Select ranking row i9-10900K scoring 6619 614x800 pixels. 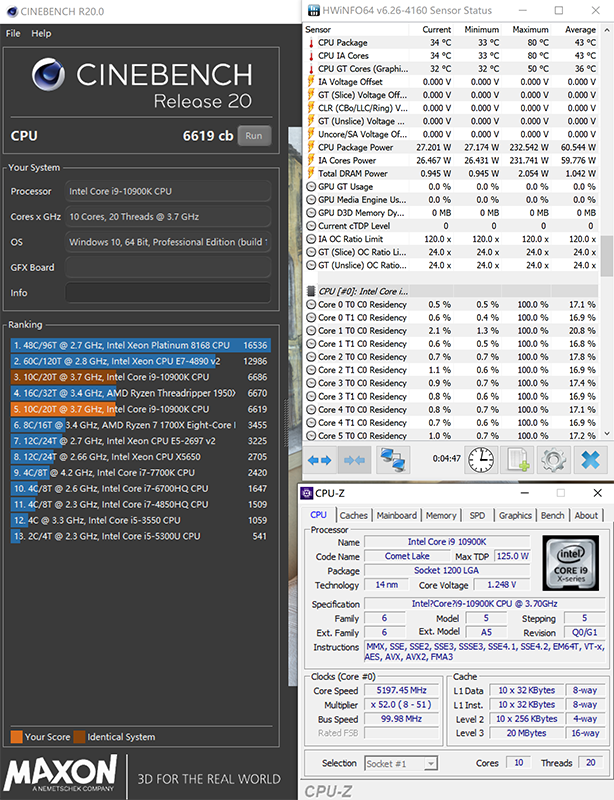tap(140, 409)
